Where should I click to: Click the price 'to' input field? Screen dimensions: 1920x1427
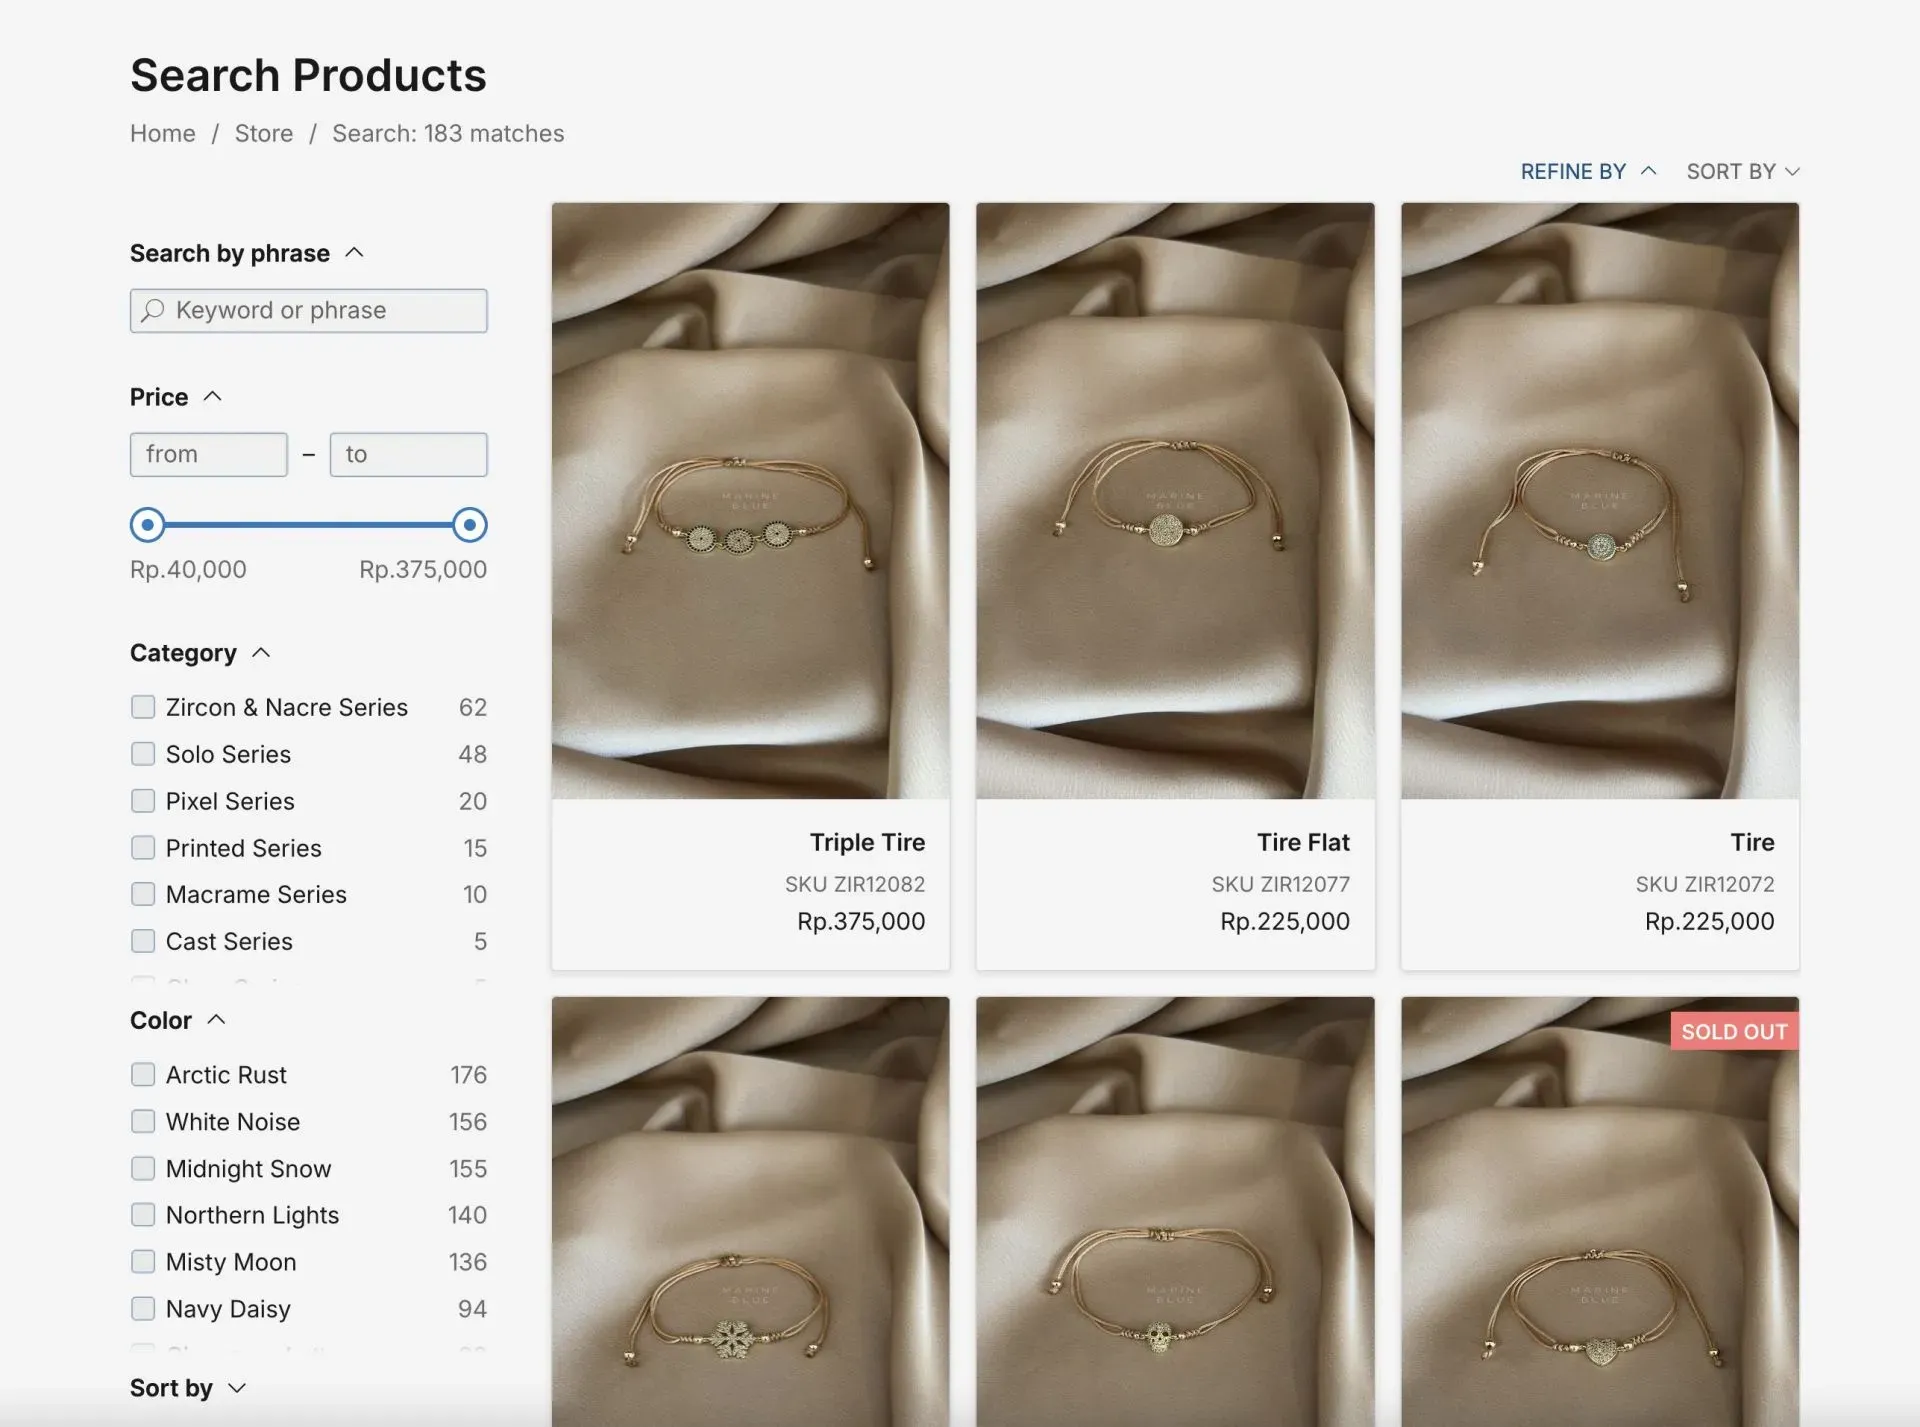[409, 455]
